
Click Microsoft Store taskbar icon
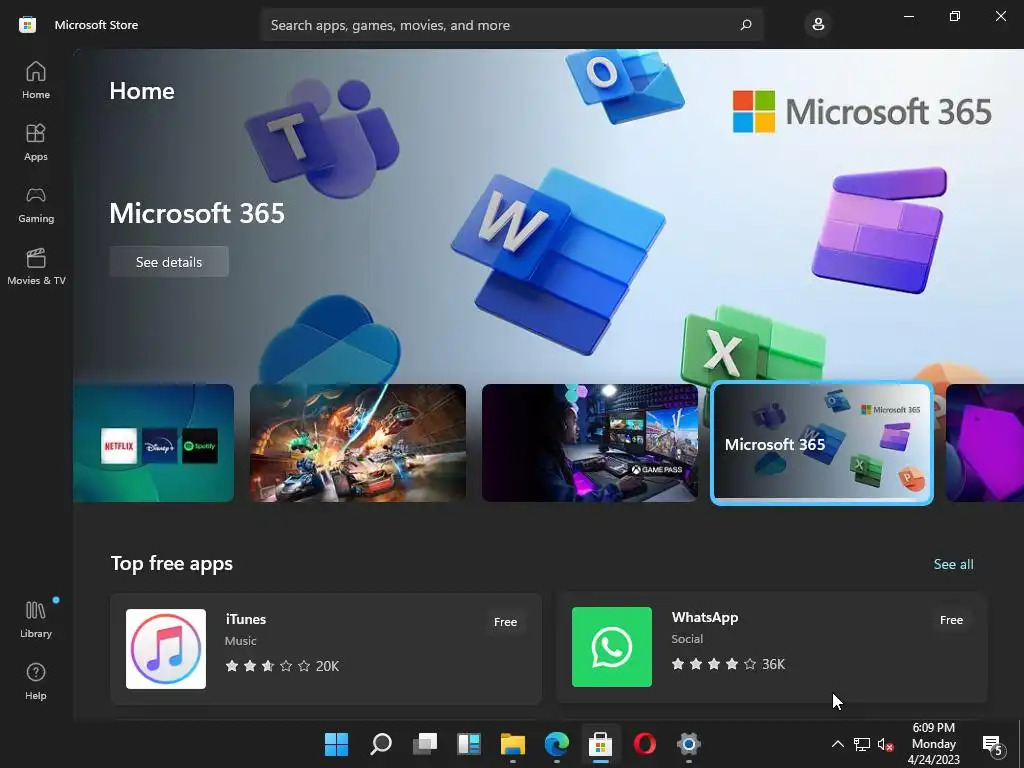click(x=600, y=744)
